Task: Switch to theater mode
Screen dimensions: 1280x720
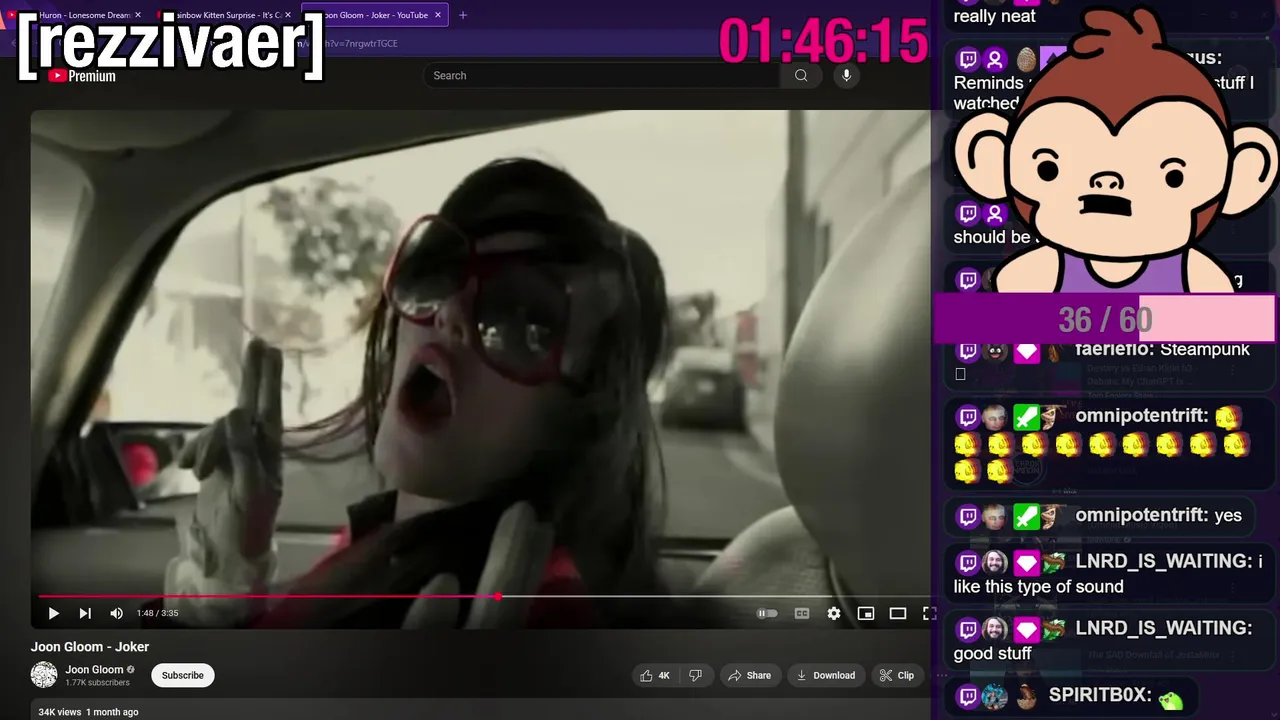Action: [898, 613]
